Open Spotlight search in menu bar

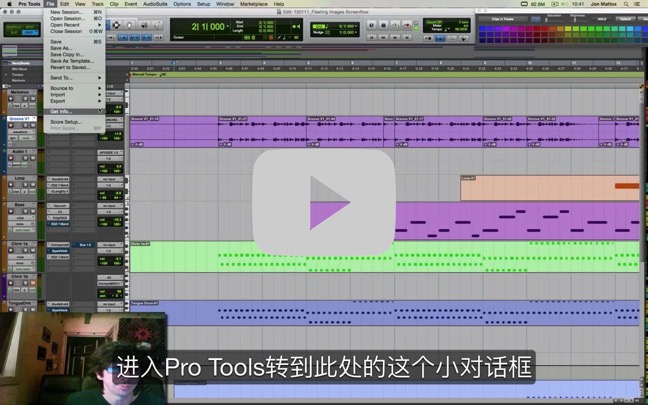click(x=626, y=4)
